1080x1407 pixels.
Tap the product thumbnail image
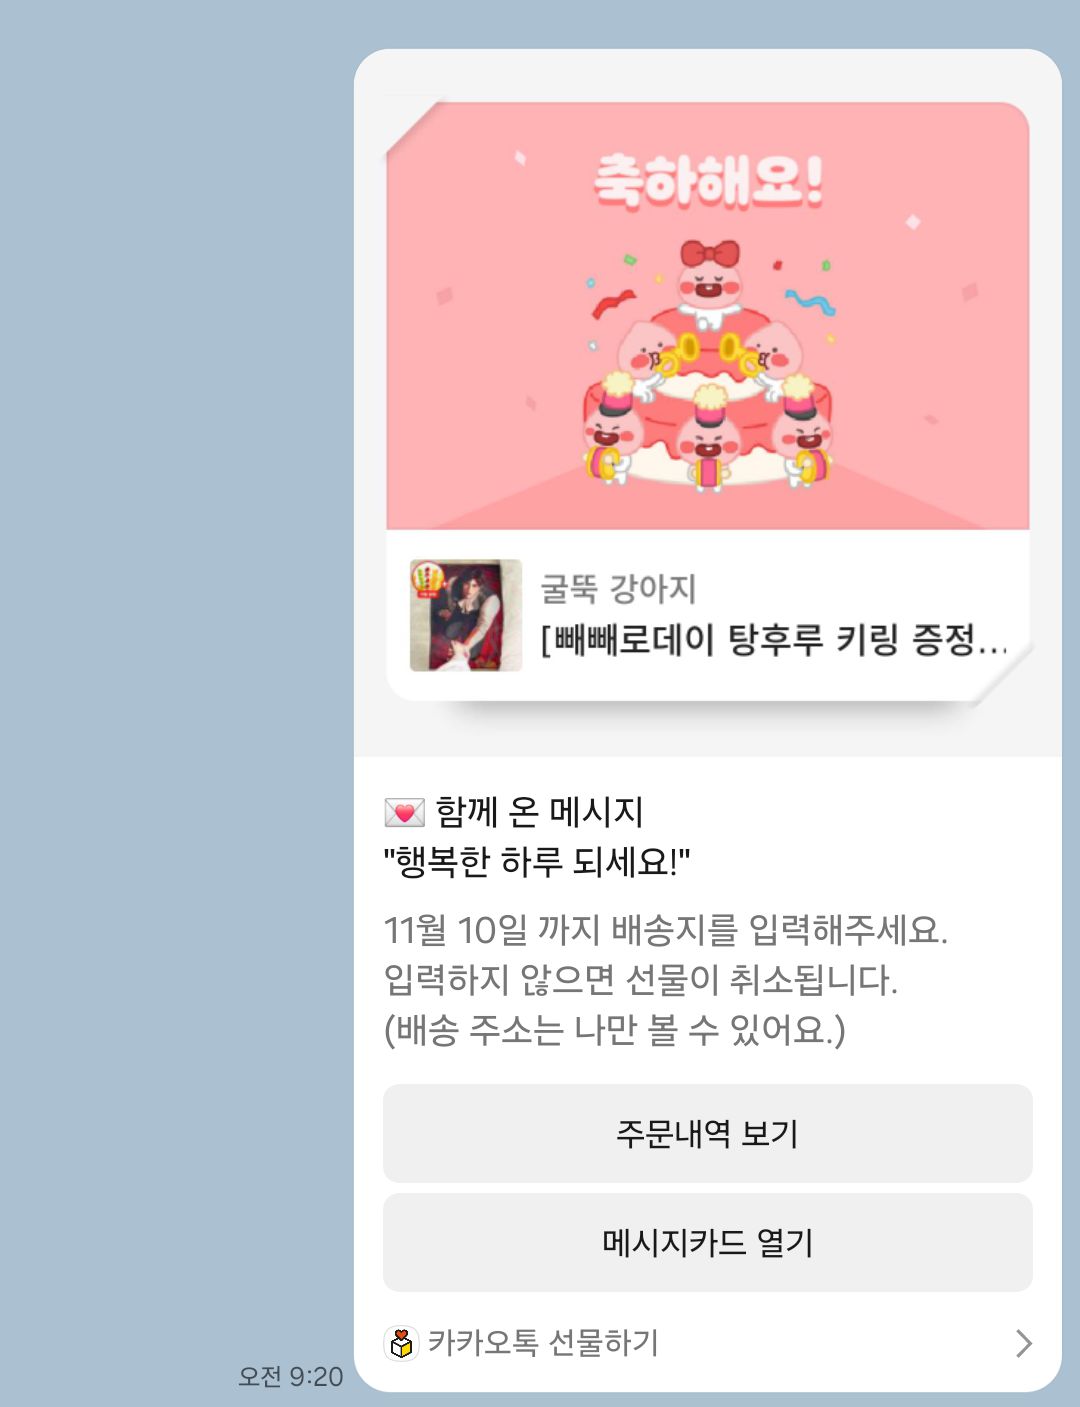(x=466, y=615)
